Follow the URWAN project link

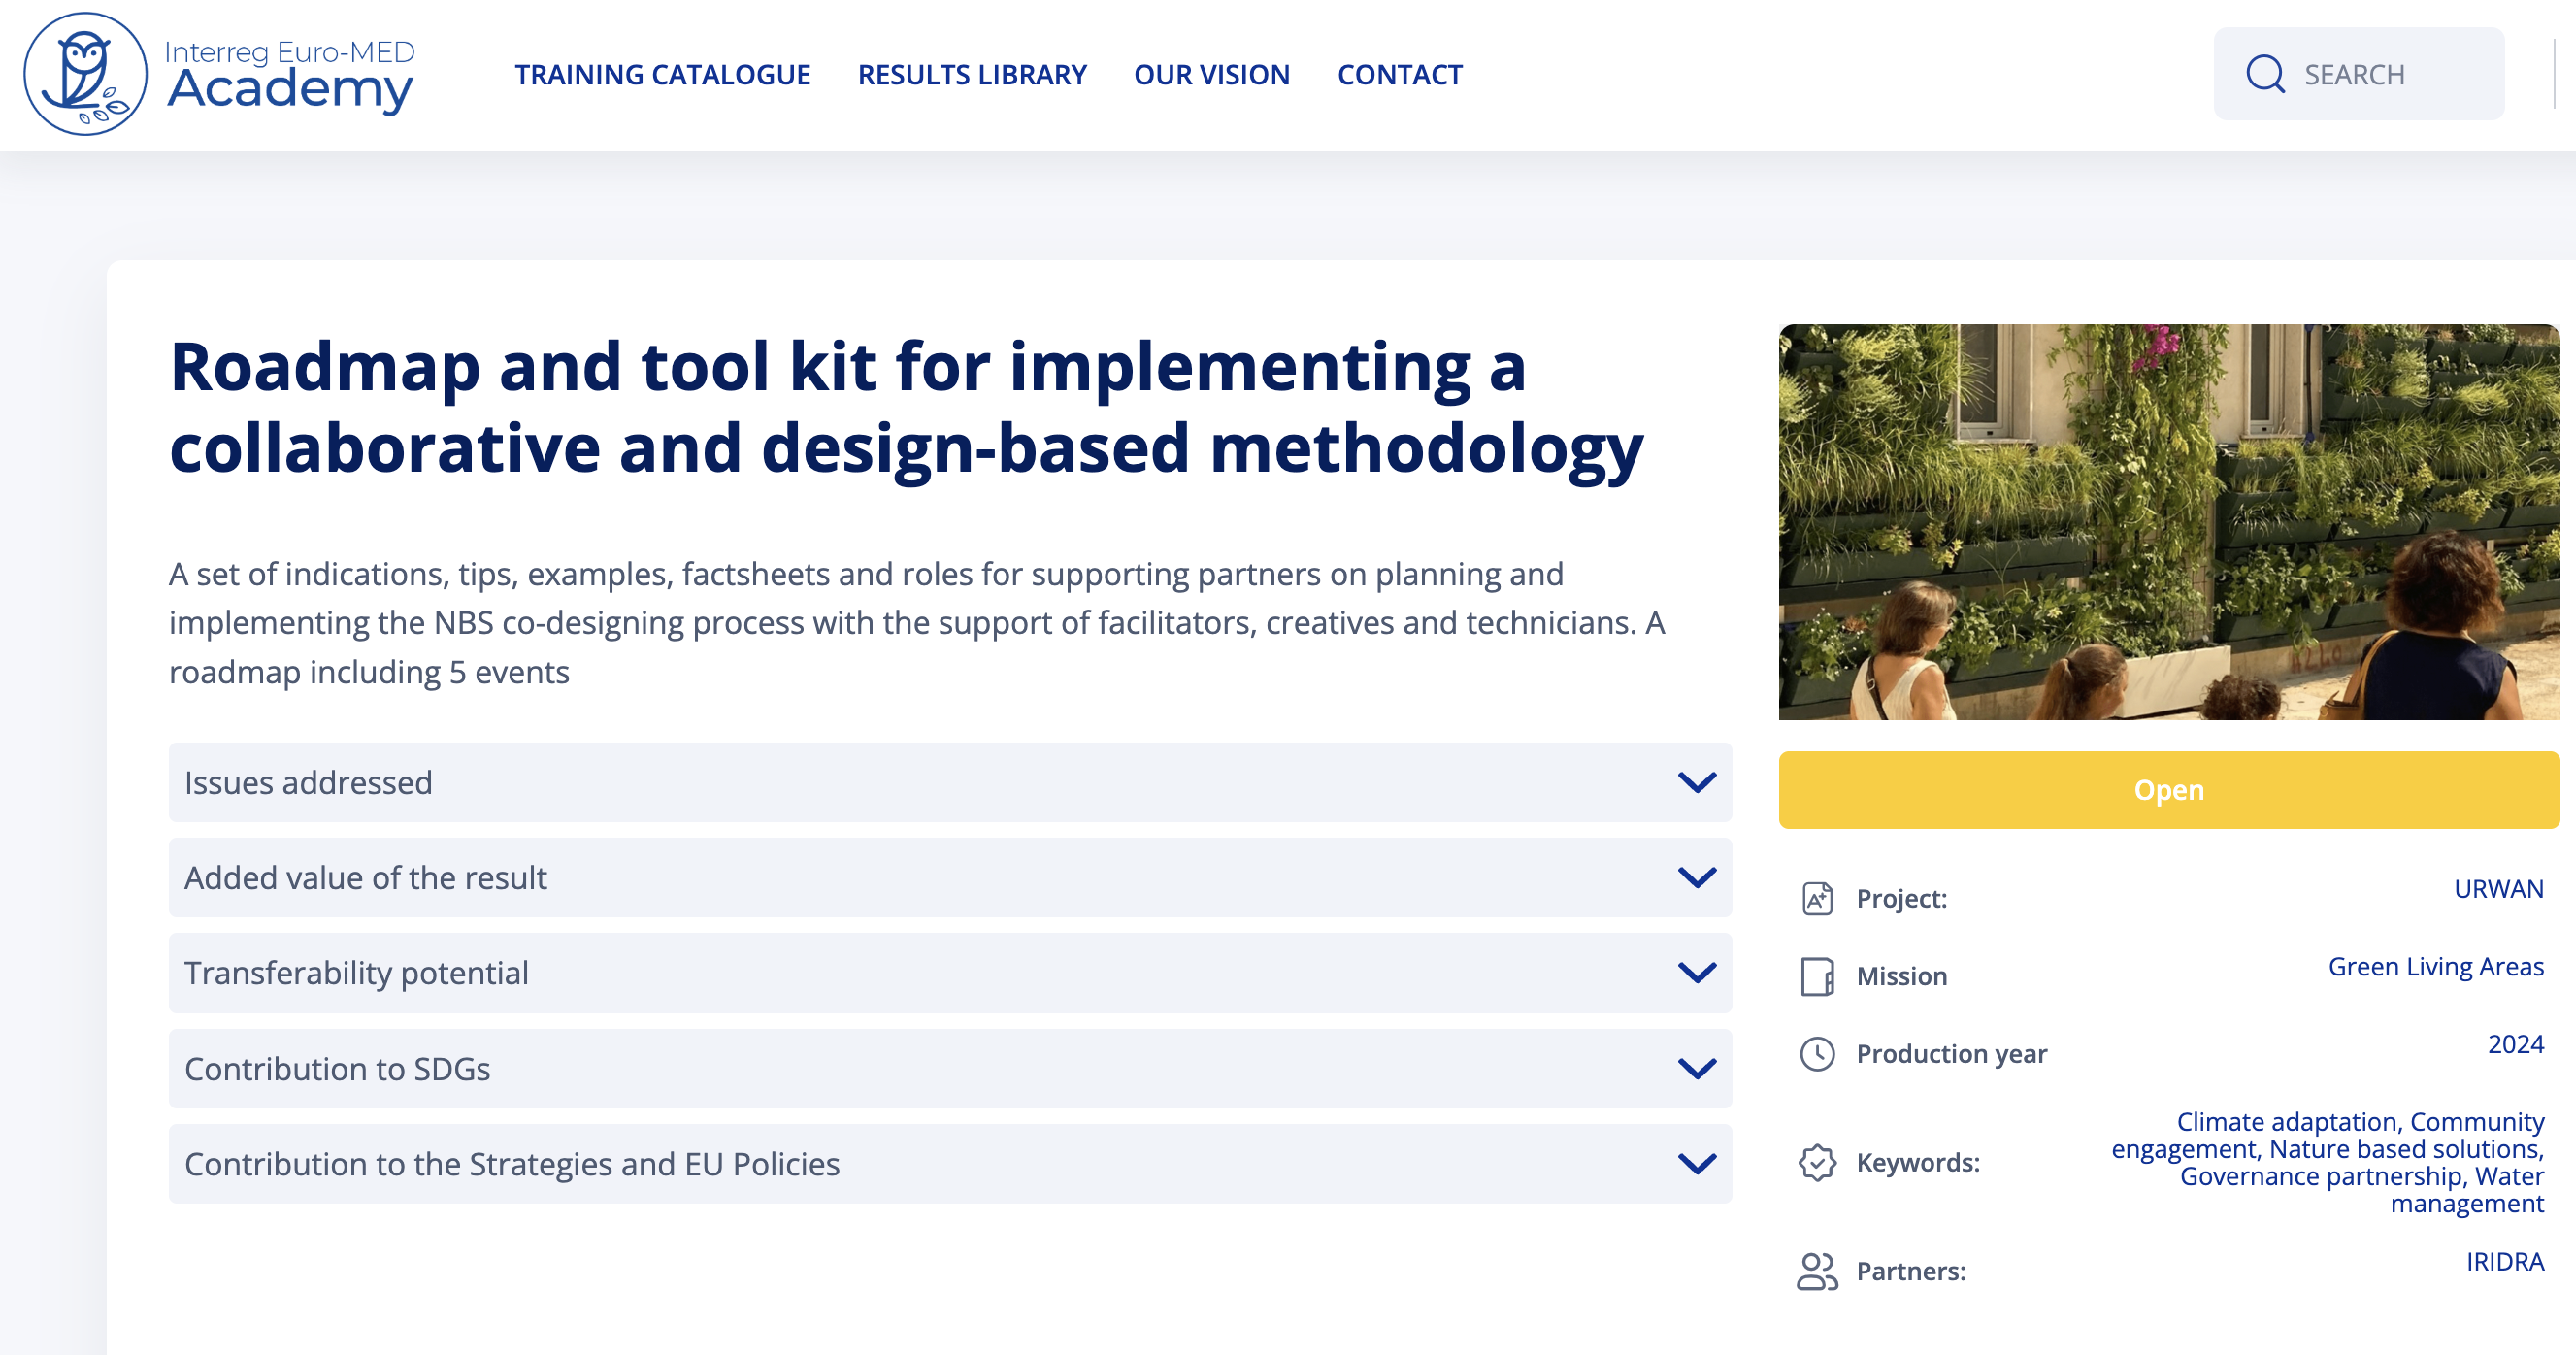pos(2497,889)
